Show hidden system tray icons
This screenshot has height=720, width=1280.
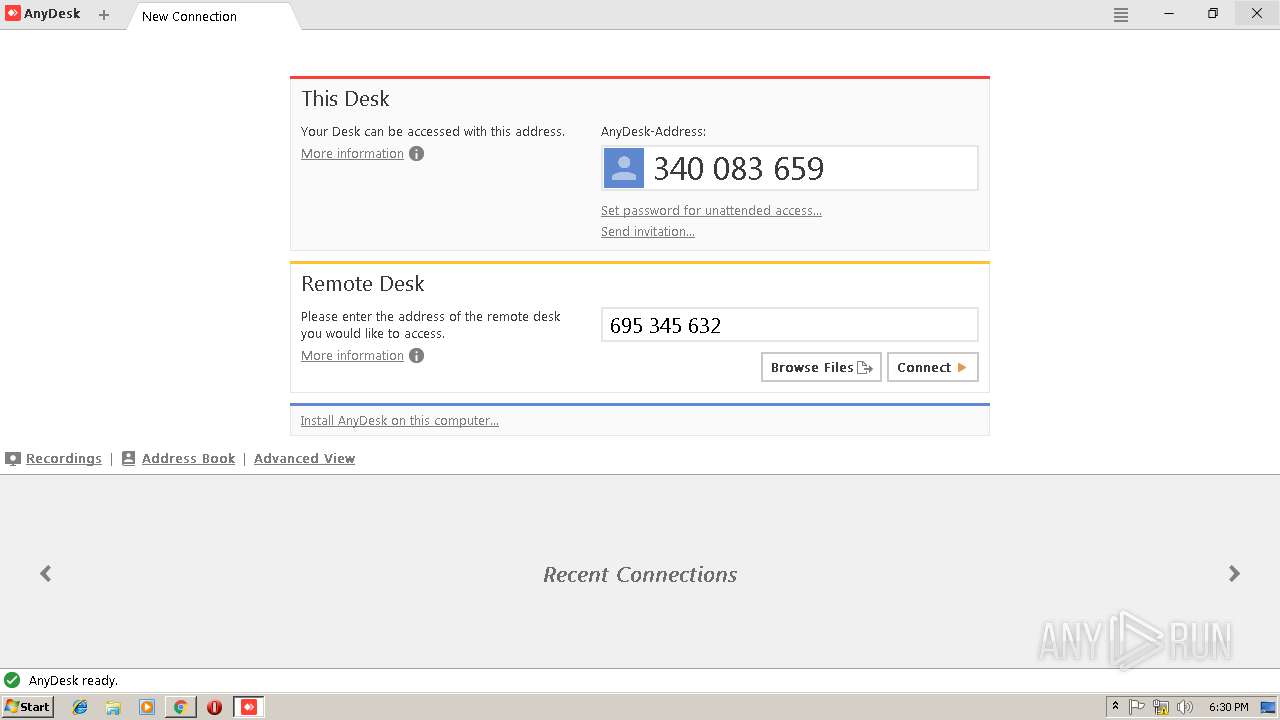coord(1115,707)
